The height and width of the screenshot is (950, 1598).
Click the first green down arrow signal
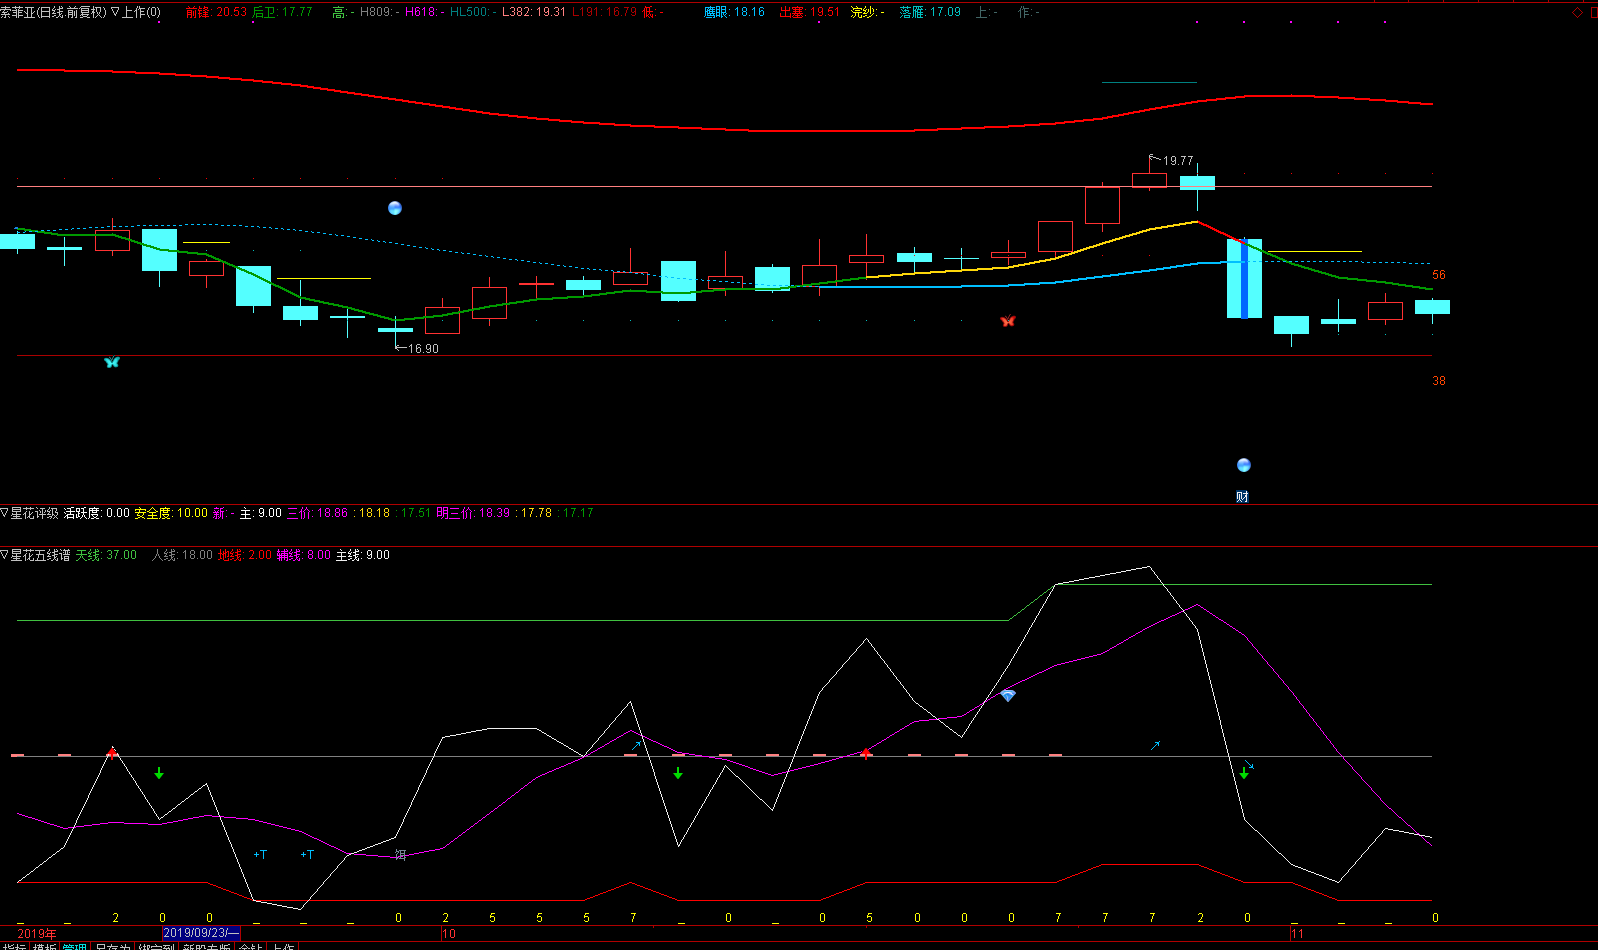(x=159, y=773)
